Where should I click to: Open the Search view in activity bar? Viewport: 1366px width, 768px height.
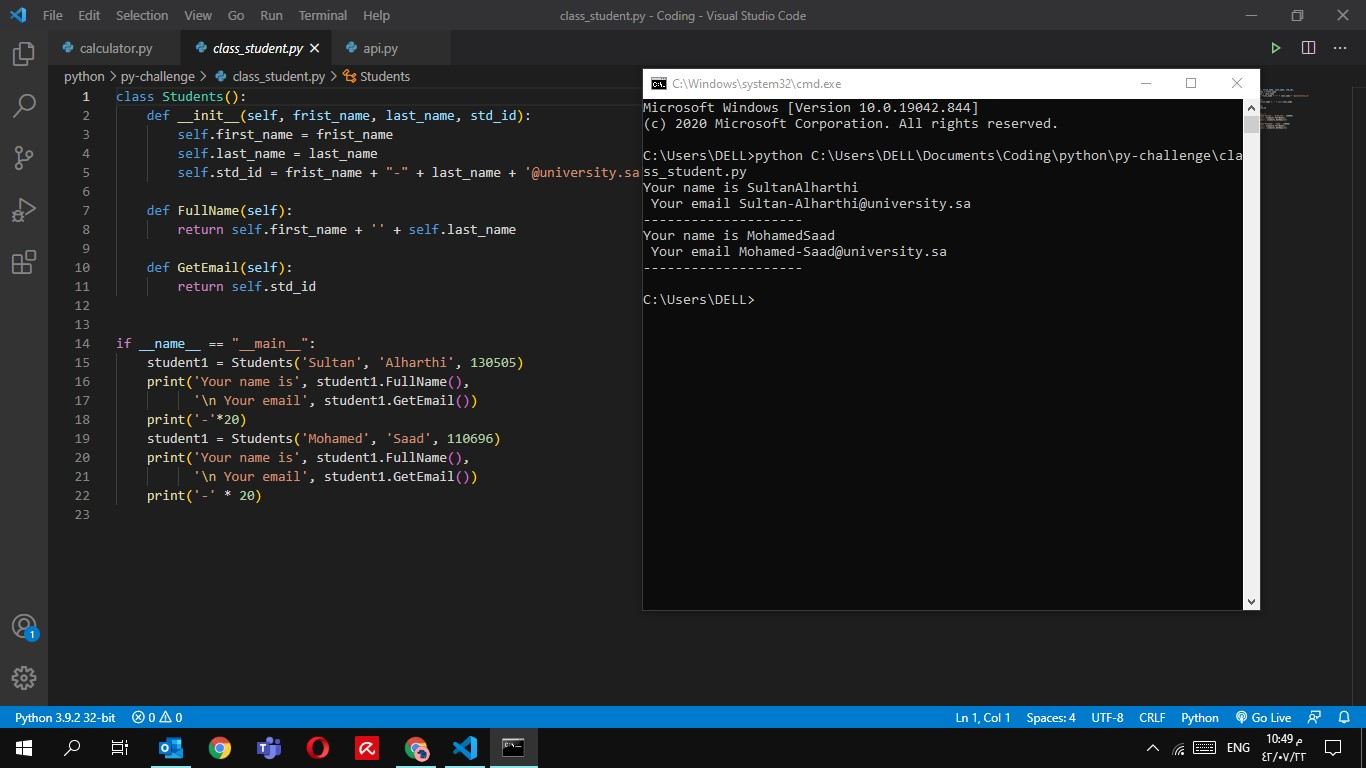pyautogui.click(x=24, y=105)
